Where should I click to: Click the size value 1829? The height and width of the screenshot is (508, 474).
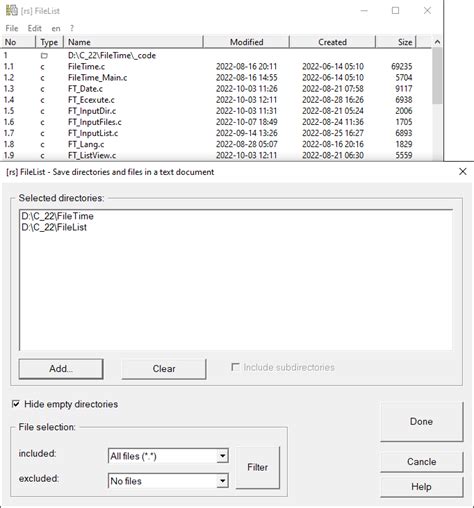(404, 144)
